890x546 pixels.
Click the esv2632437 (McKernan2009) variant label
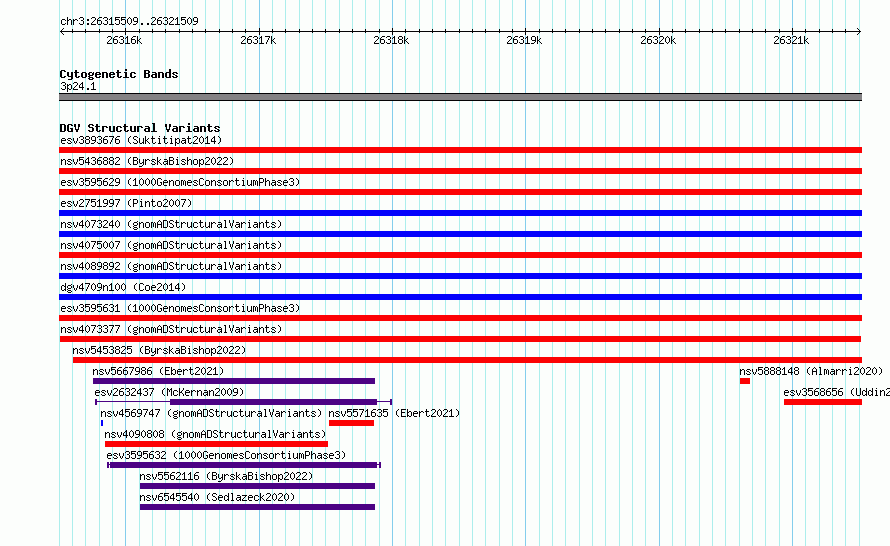(x=169, y=392)
